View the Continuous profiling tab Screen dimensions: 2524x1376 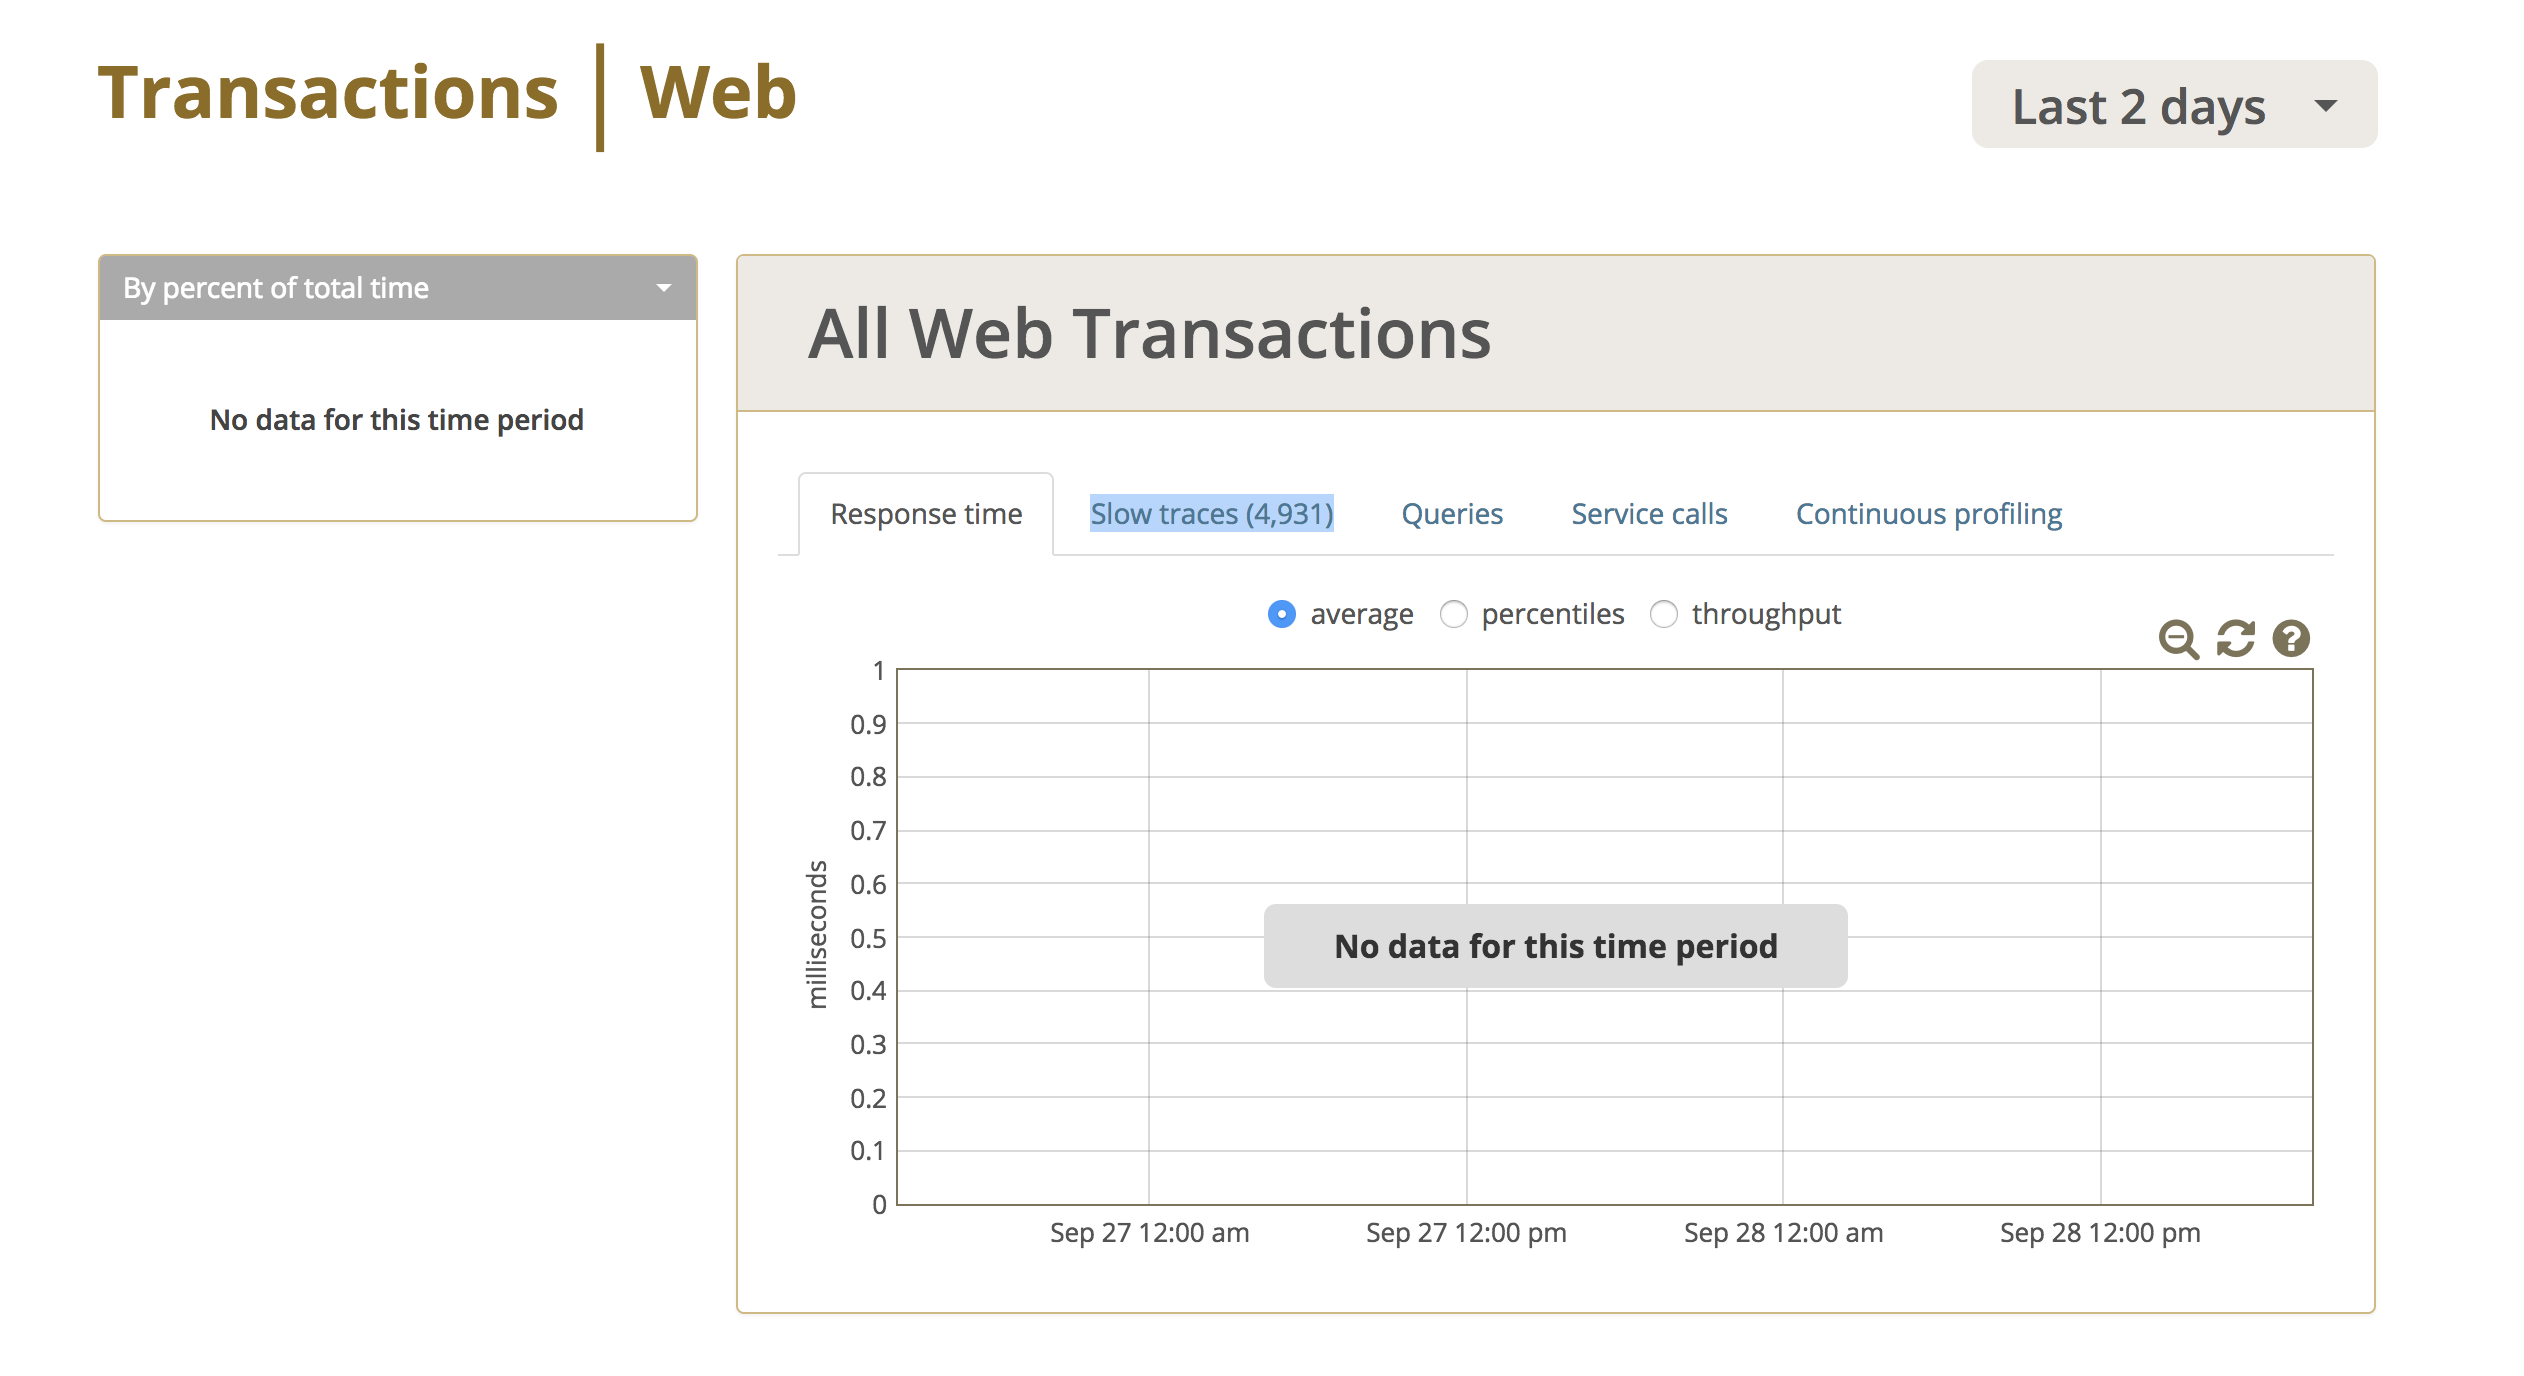(1928, 513)
